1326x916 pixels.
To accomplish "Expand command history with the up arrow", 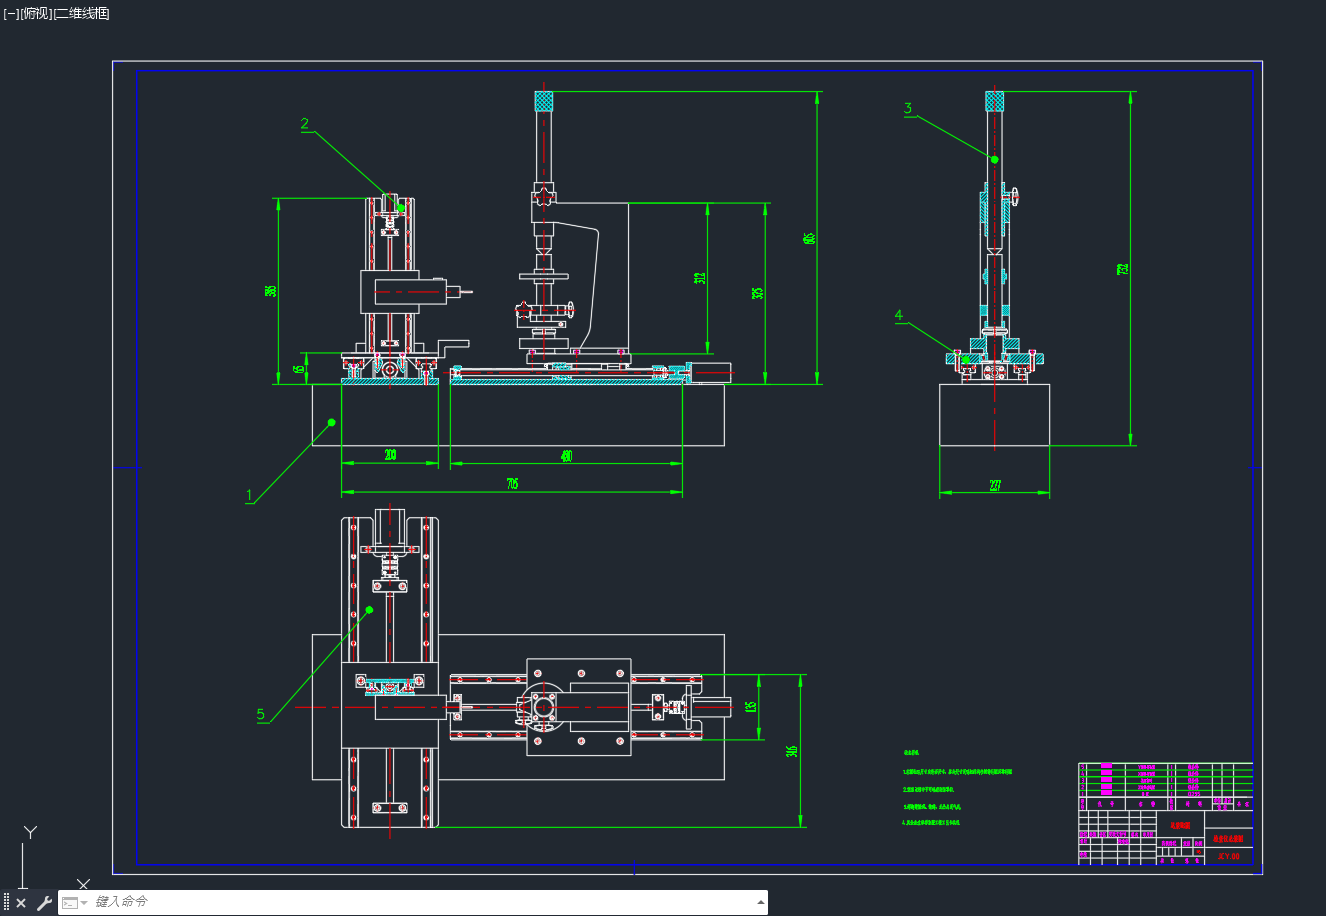I will click(x=759, y=903).
